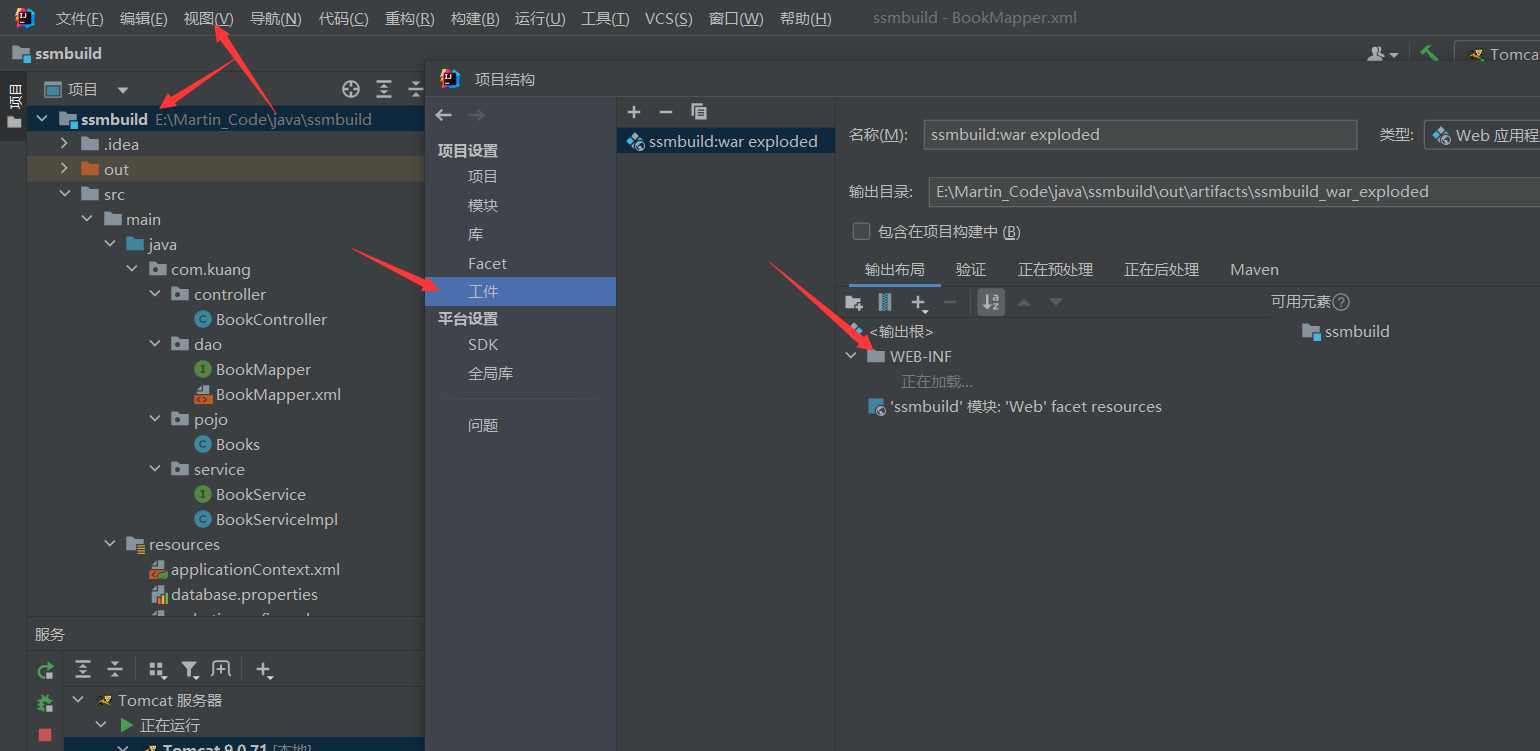The width and height of the screenshot is (1540, 751).
Task: Remove selected artifact with minus icon
Action: pyautogui.click(x=666, y=112)
